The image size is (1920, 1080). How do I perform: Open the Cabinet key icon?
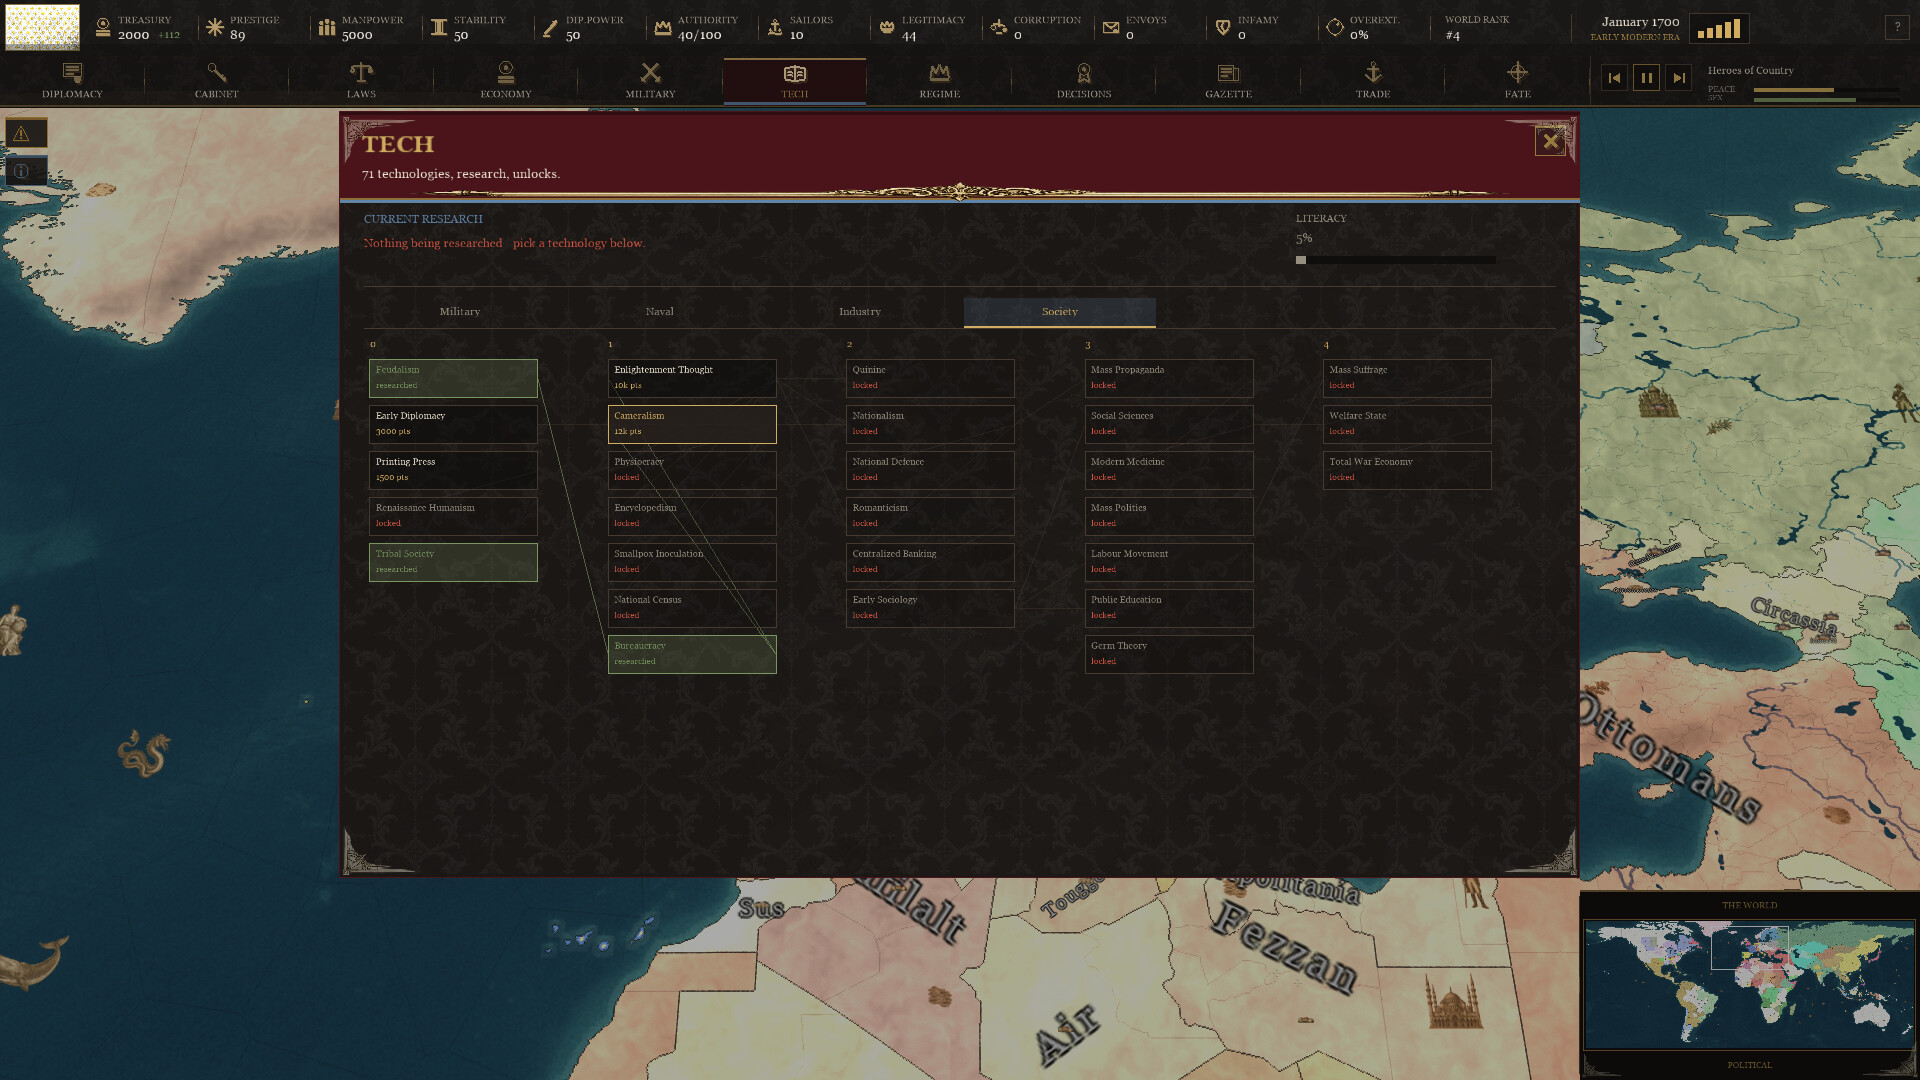tap(216, 72)
